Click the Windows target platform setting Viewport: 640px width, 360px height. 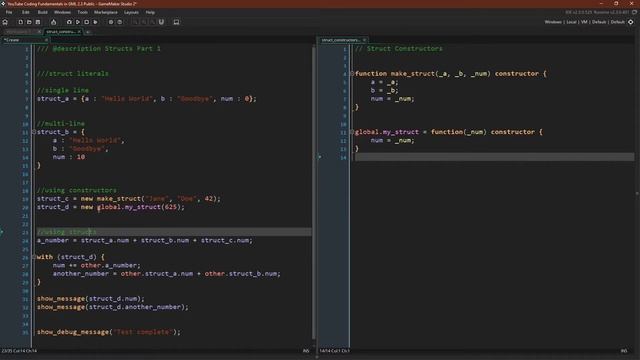(553, 22)
